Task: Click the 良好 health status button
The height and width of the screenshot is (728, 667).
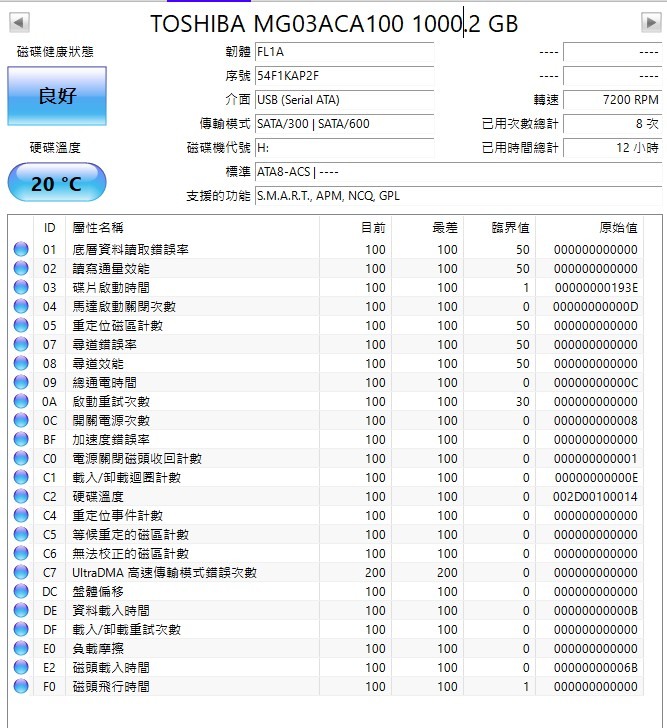Action: click(57, 96)
